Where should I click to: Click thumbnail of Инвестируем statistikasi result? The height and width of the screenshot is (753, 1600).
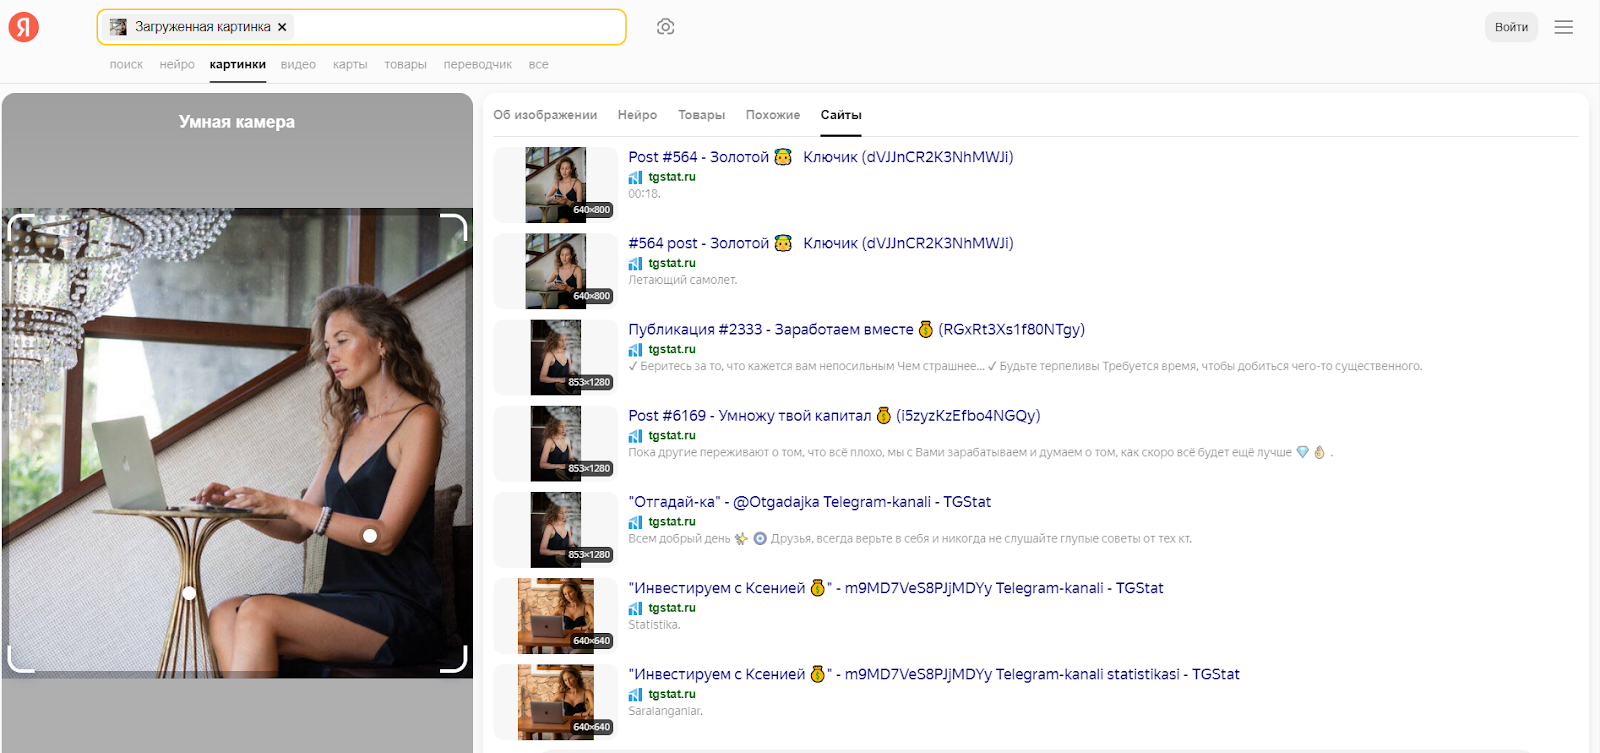coord(555,702)
